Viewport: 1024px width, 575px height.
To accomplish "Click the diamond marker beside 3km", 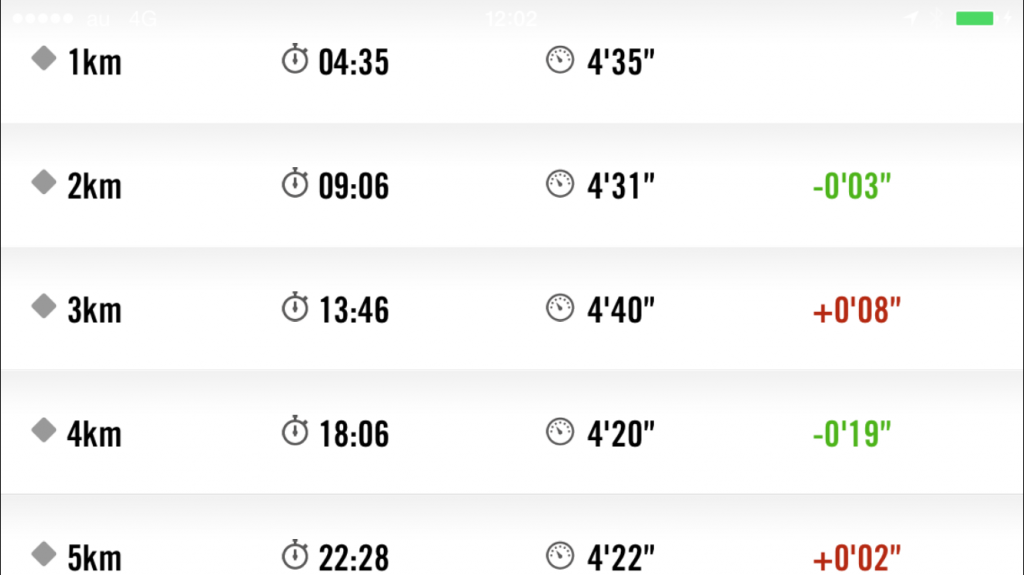I will (44, 306).
